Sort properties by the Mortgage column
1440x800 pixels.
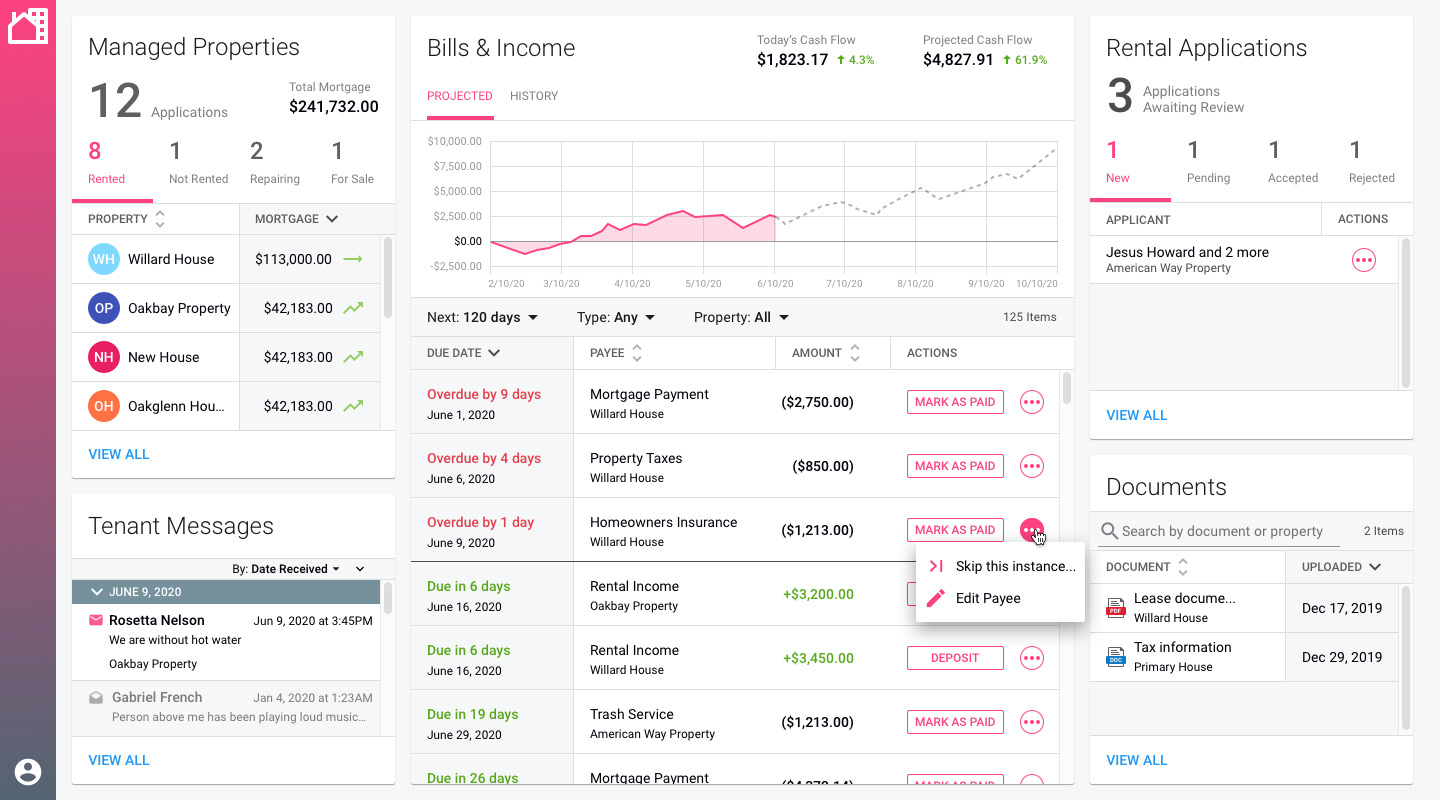296,219
